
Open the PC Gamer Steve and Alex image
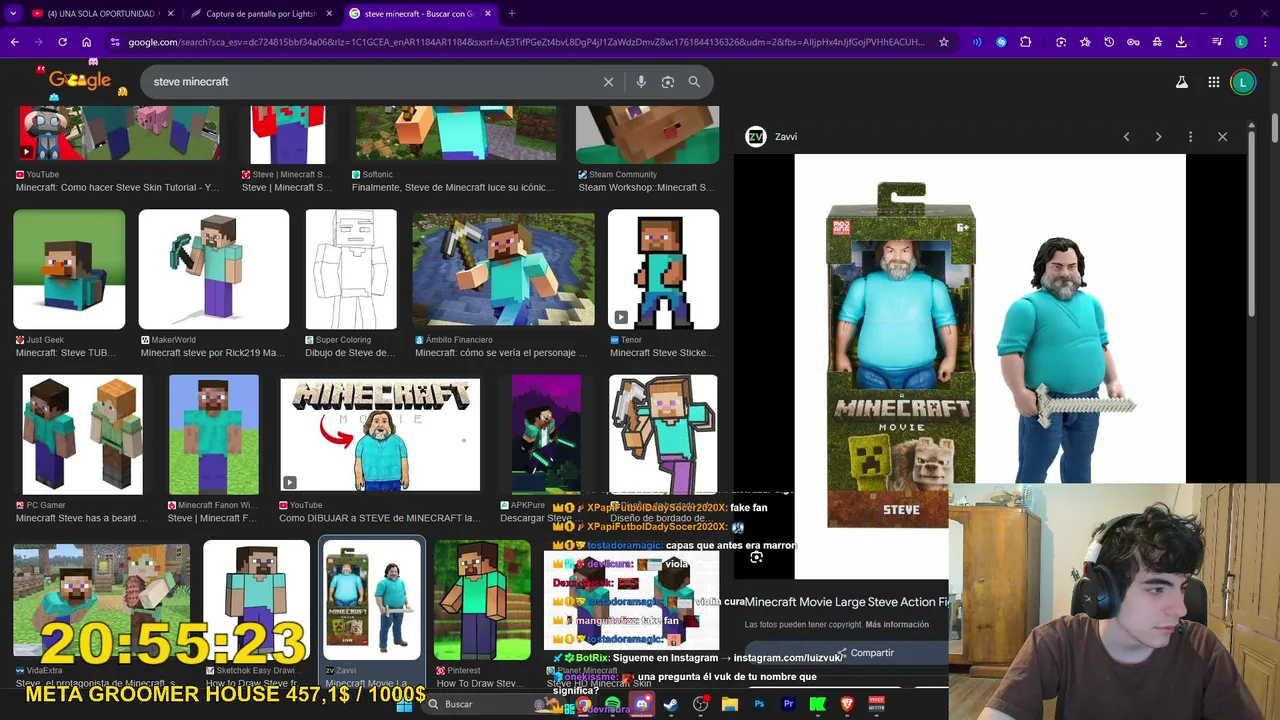[x=83, y=435]
